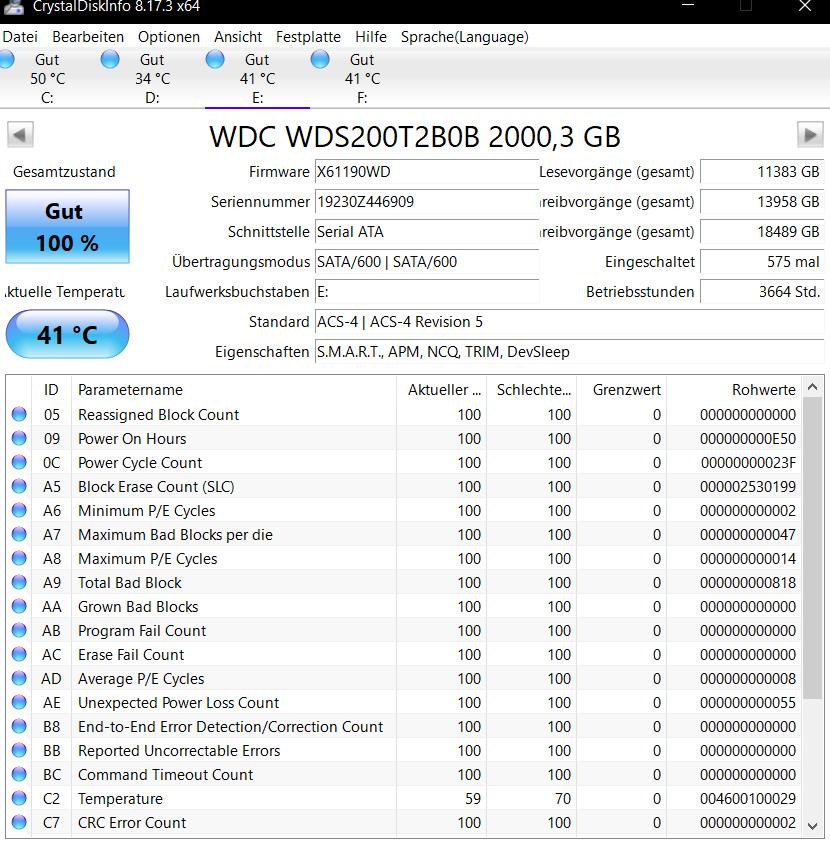Click status icon of Program Fail Count

click(x=19, y=630)
